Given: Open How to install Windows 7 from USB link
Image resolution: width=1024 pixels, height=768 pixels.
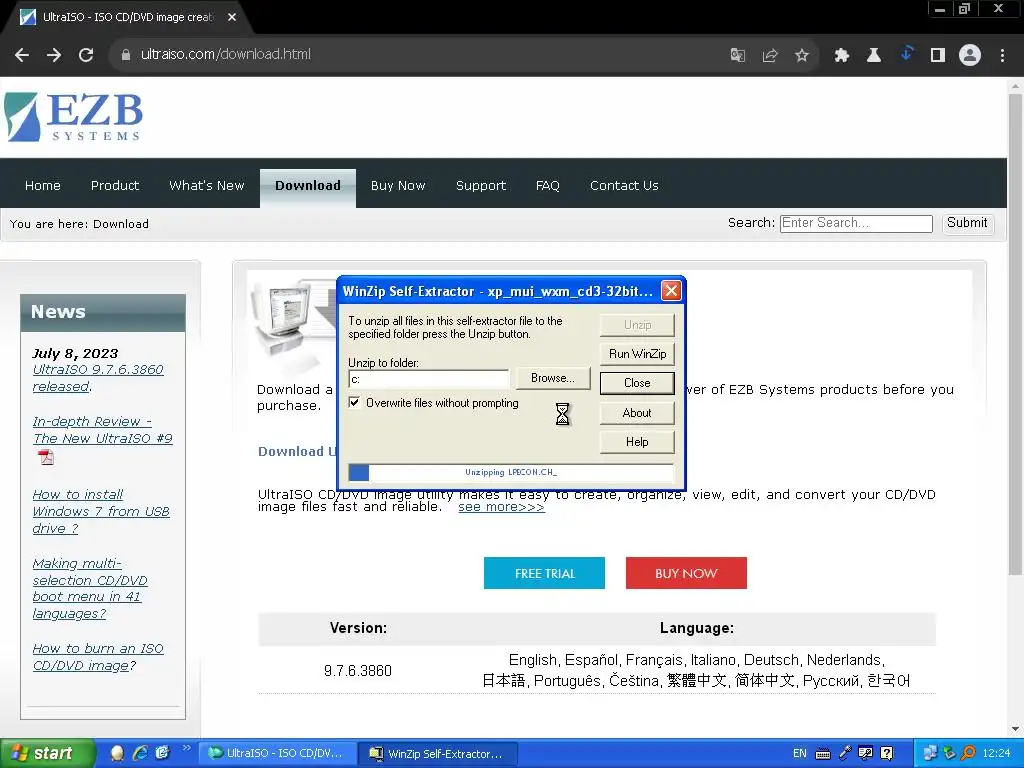Looking at the screenshot, I should pos(101,511).
